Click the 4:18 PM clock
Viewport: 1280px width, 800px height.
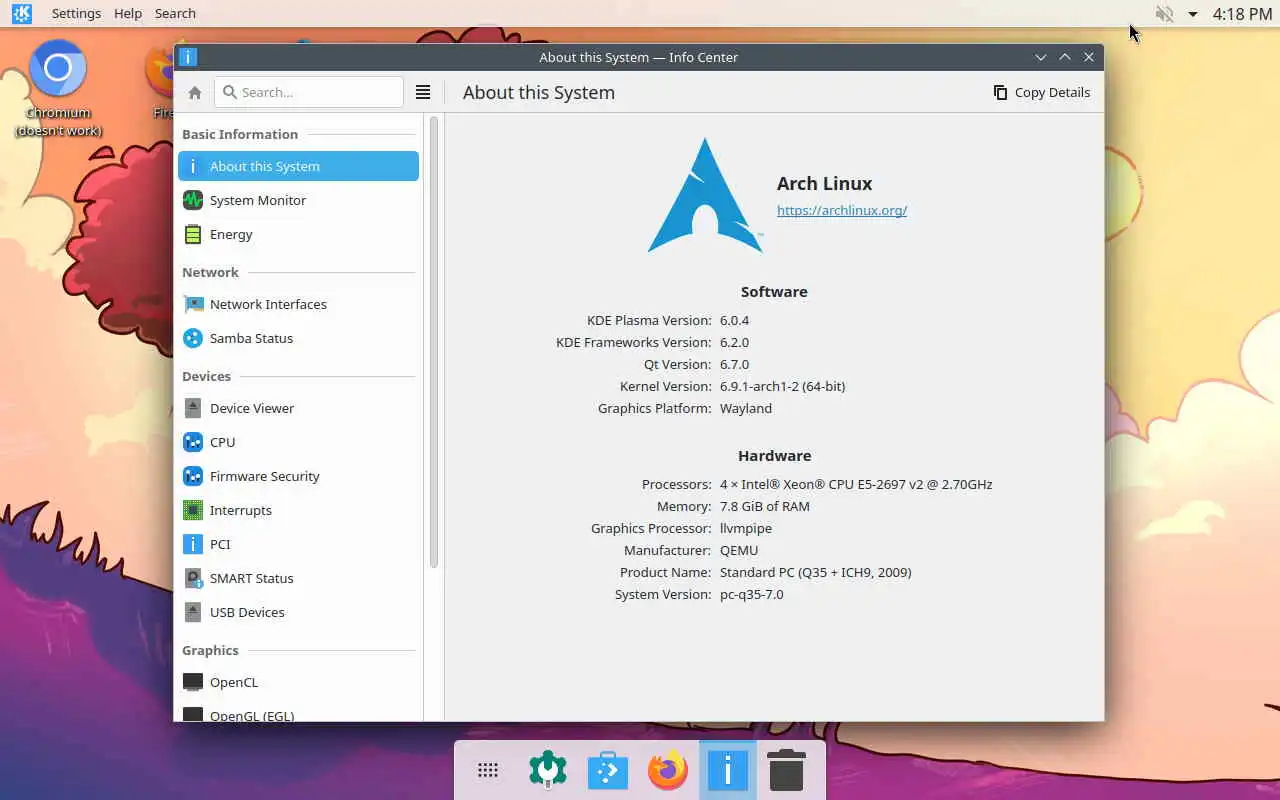click(1242, 14)
